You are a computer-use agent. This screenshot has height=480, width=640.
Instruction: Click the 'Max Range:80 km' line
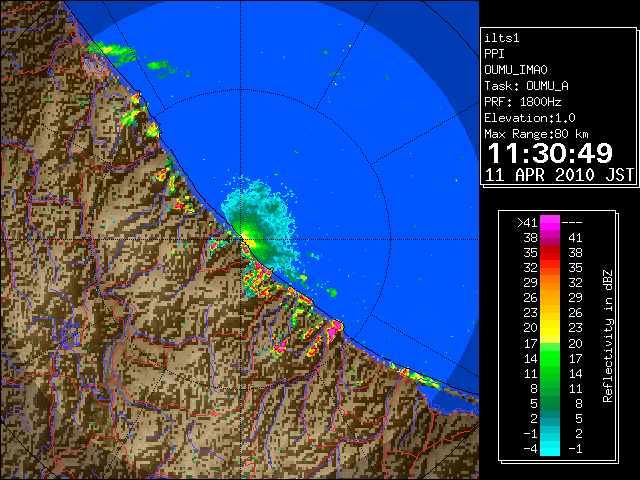coord(536,134)
